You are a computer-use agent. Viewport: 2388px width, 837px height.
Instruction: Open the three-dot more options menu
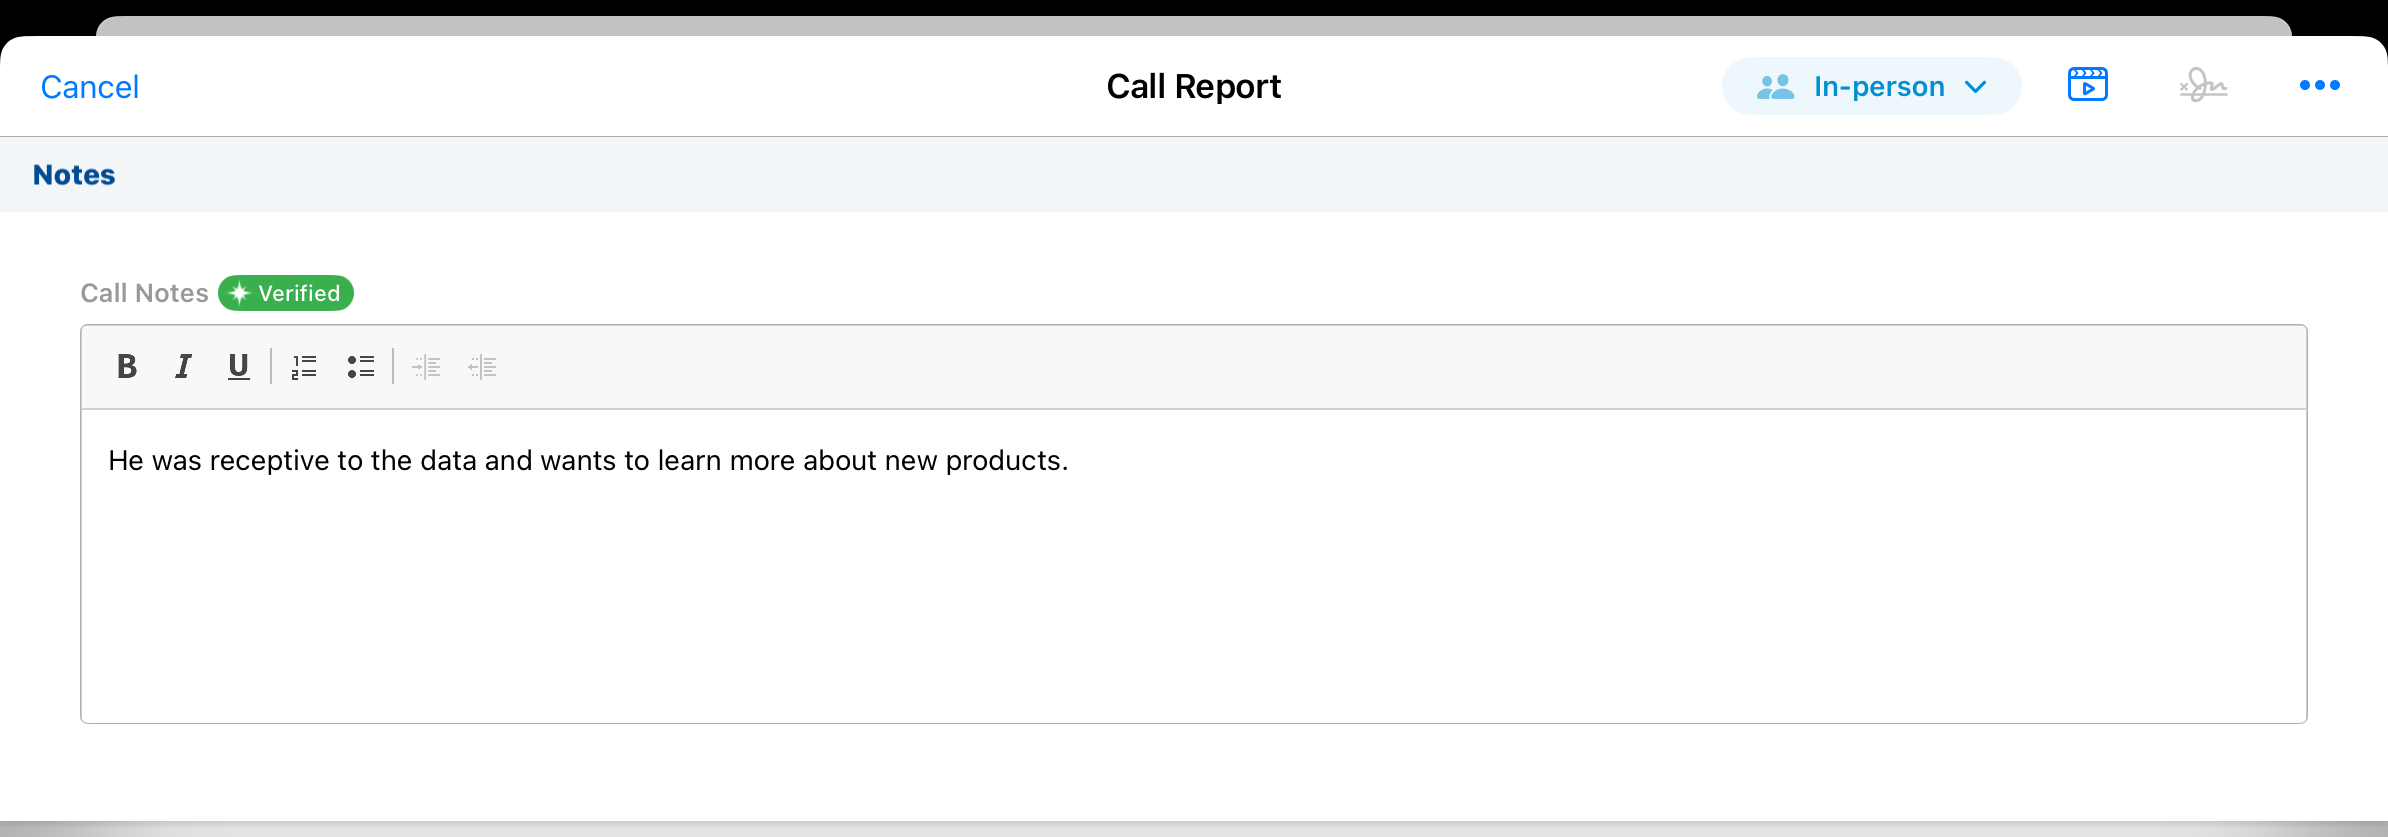tap(2319, 86)
